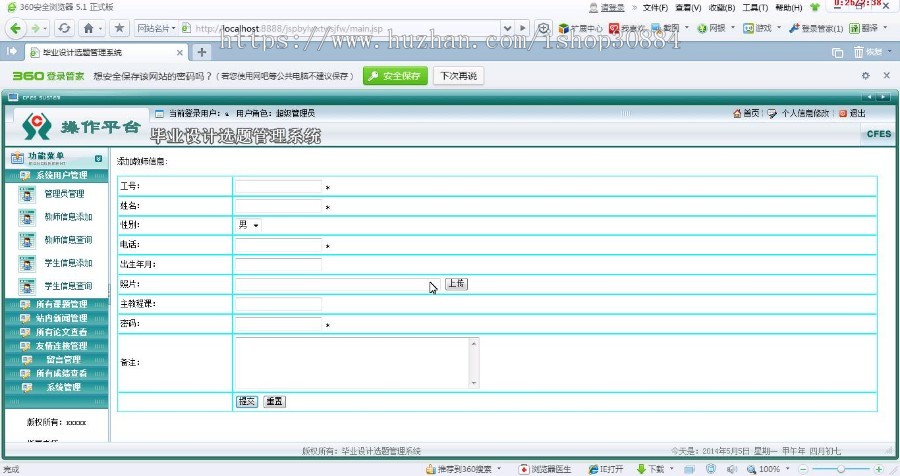The width and height of the screenshot is (900, 476).
Task: Open the 帮助(H) menu
Action: (788, 8)
